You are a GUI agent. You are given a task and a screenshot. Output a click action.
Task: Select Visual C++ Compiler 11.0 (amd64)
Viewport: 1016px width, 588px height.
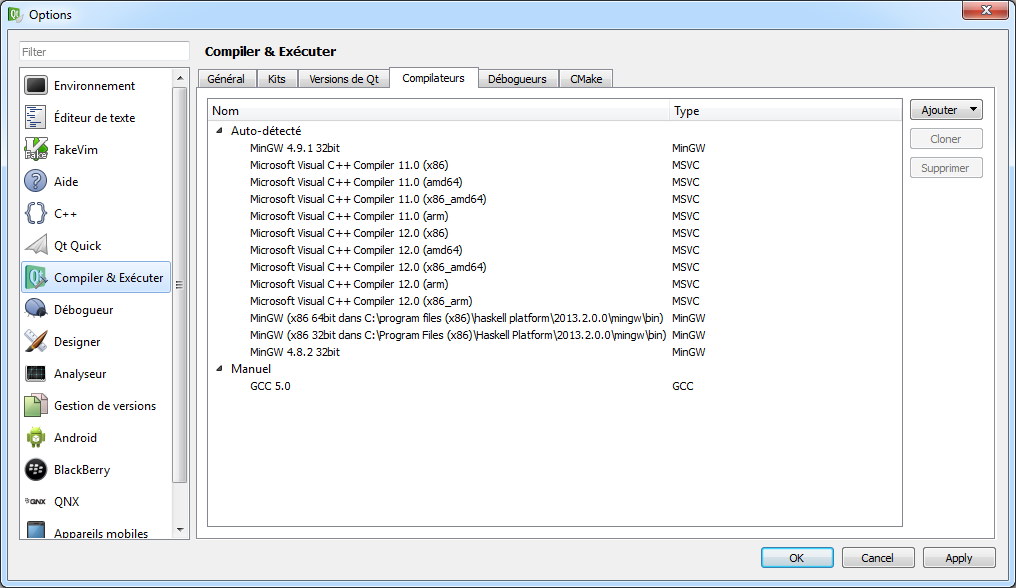[356, 182]
